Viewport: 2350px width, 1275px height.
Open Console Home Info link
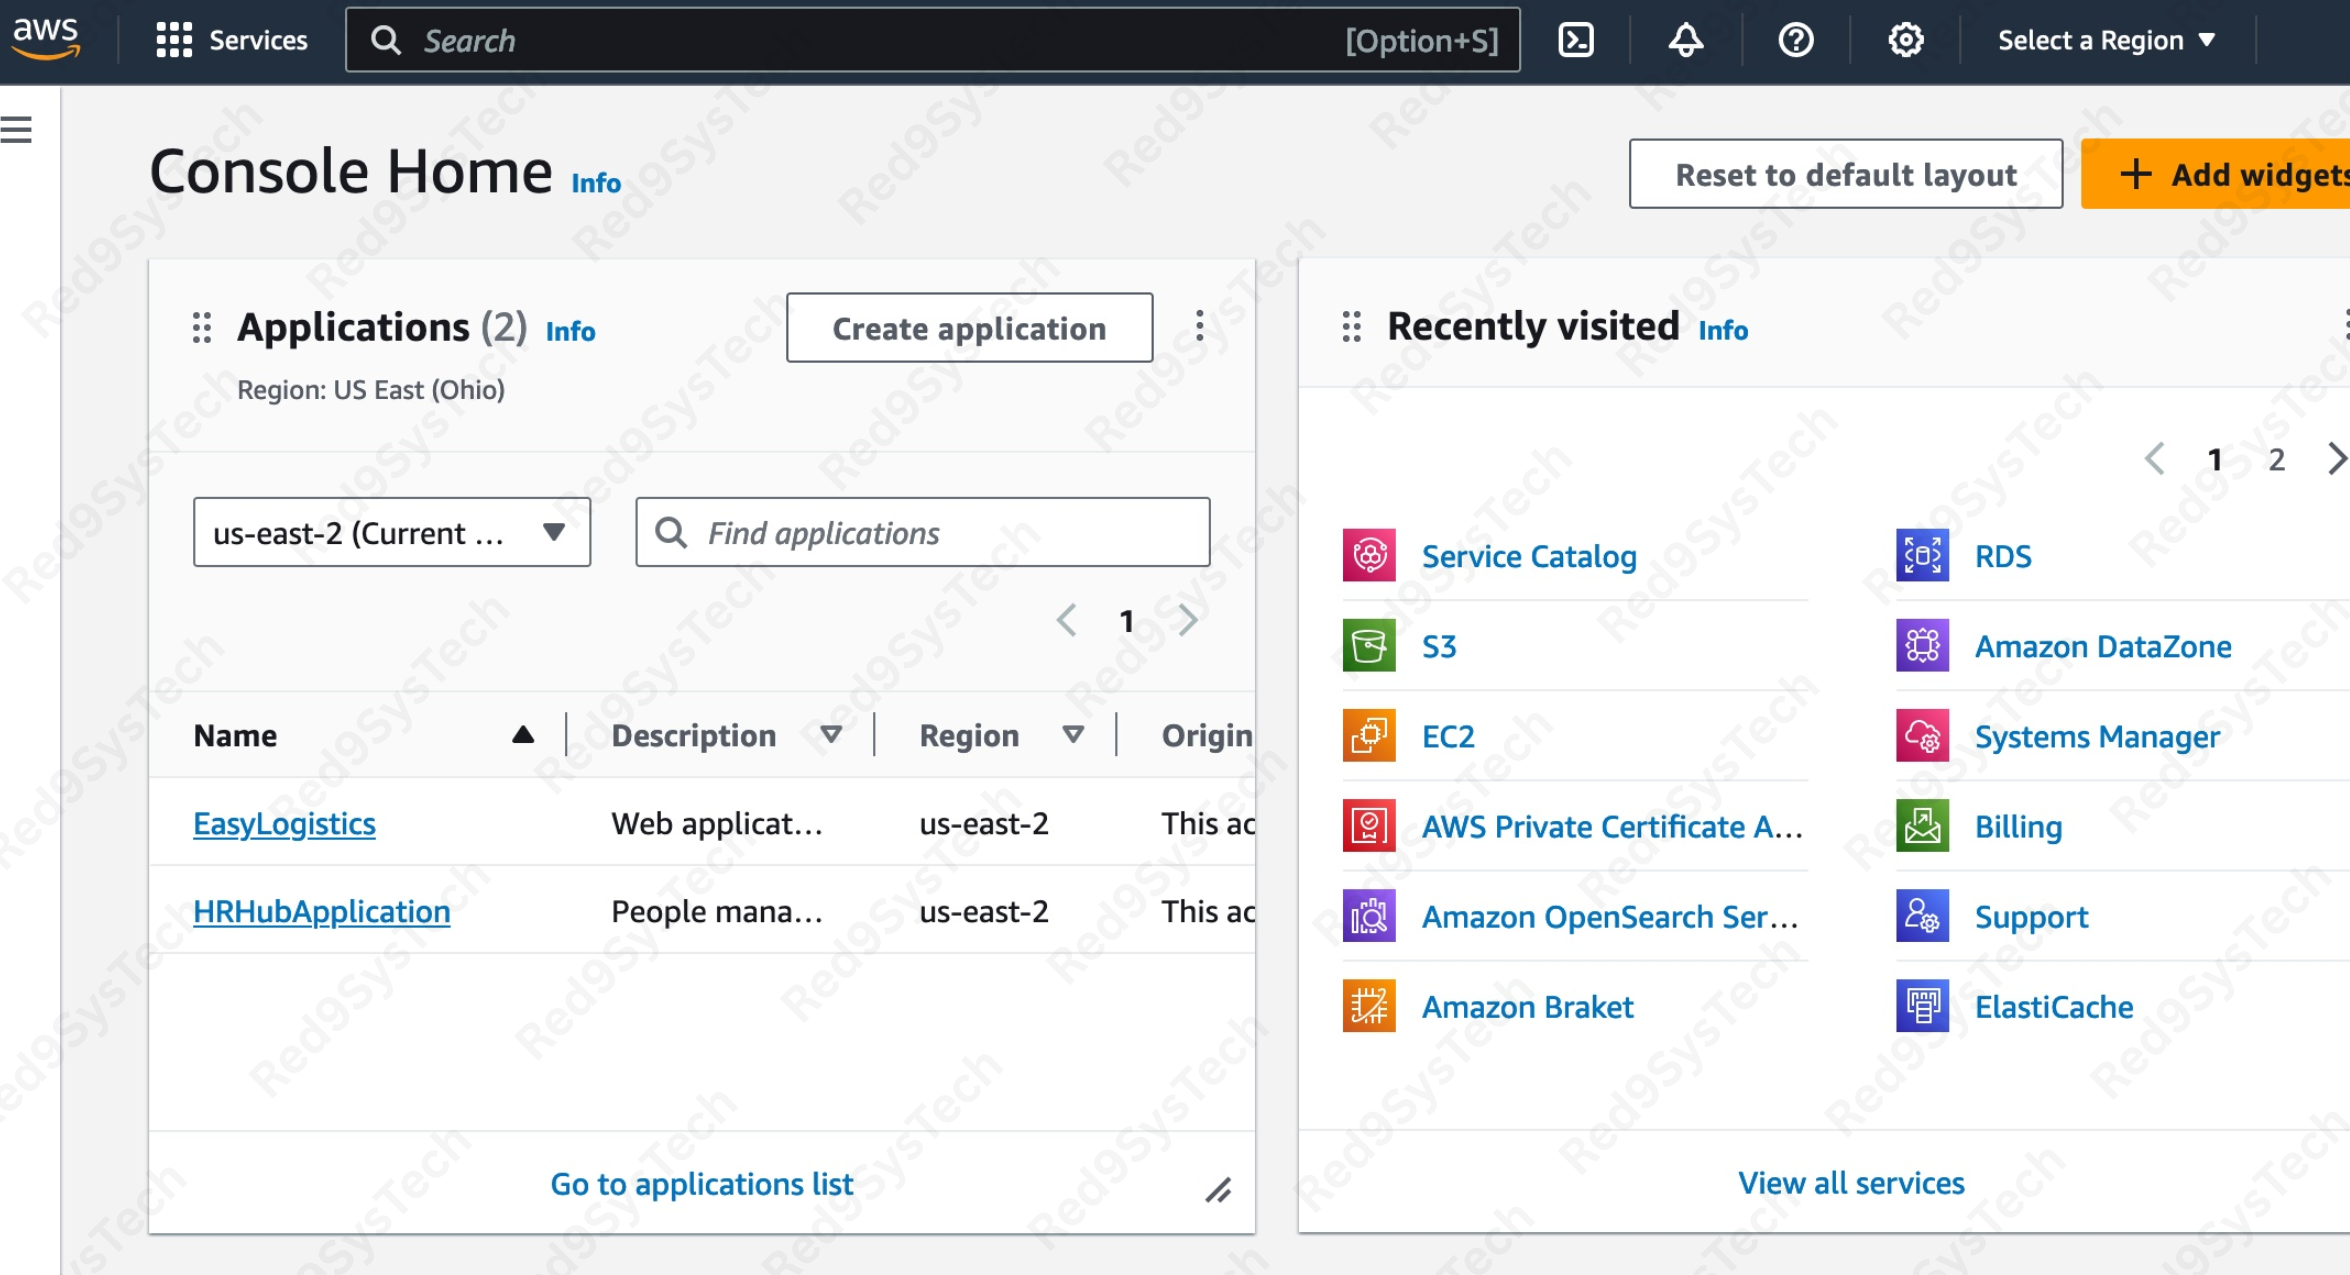tap(596, 183)
